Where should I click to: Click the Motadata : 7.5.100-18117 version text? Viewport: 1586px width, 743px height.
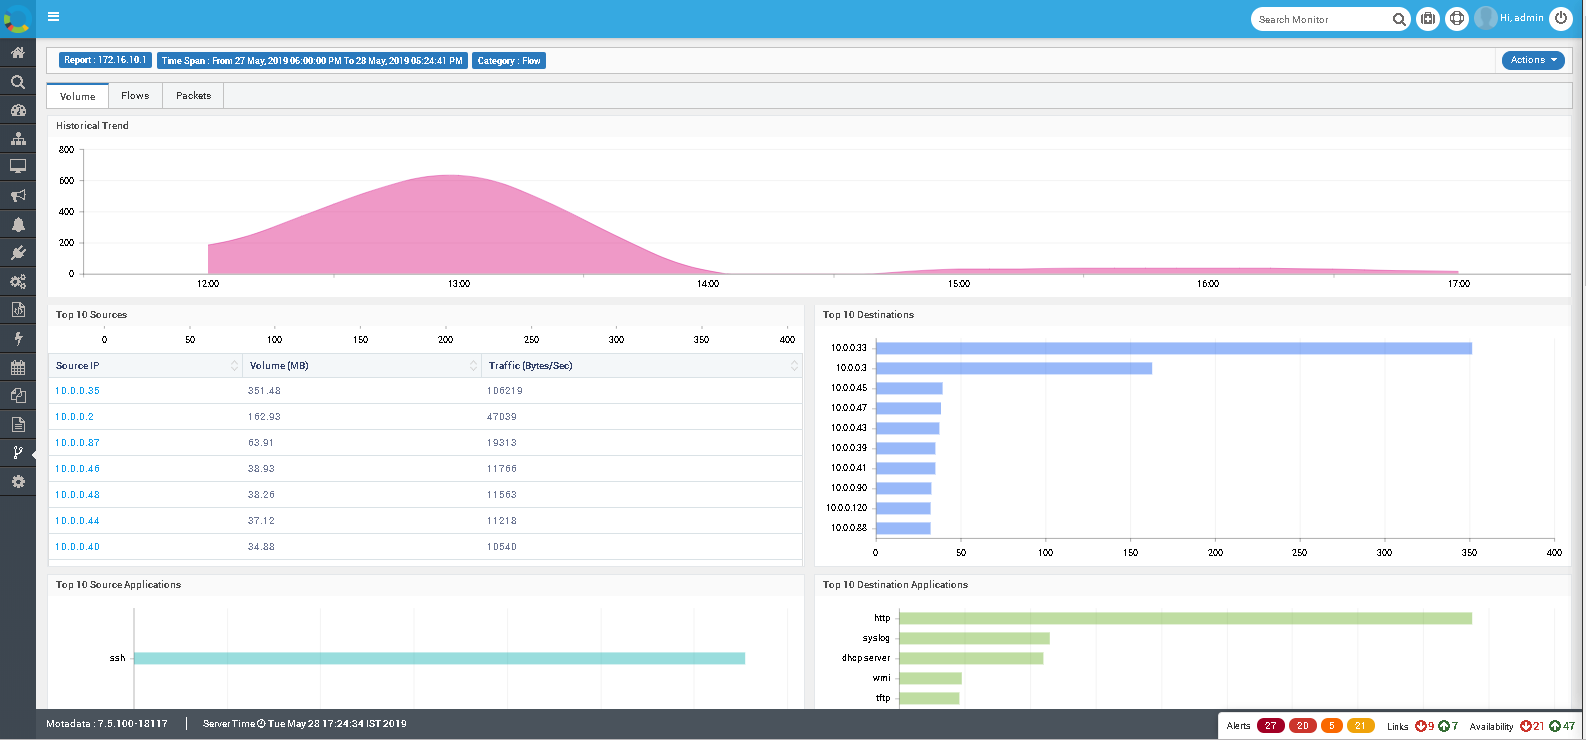click(107, 724)
